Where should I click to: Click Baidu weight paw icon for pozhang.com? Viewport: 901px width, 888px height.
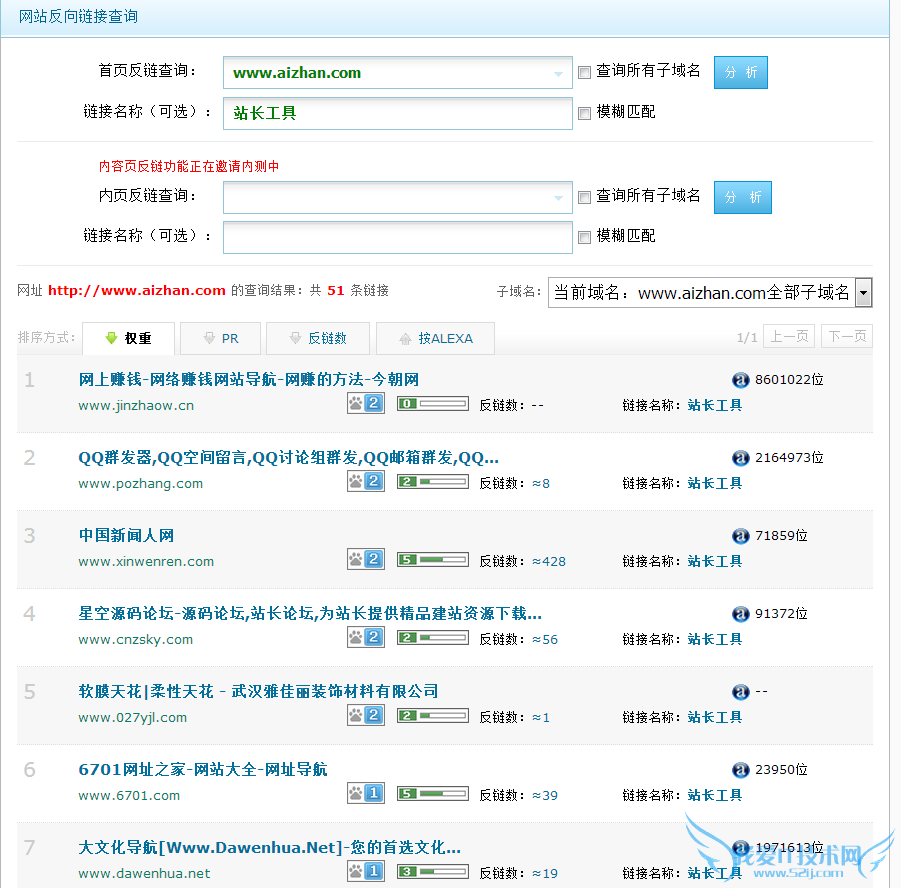pos(365,481)
